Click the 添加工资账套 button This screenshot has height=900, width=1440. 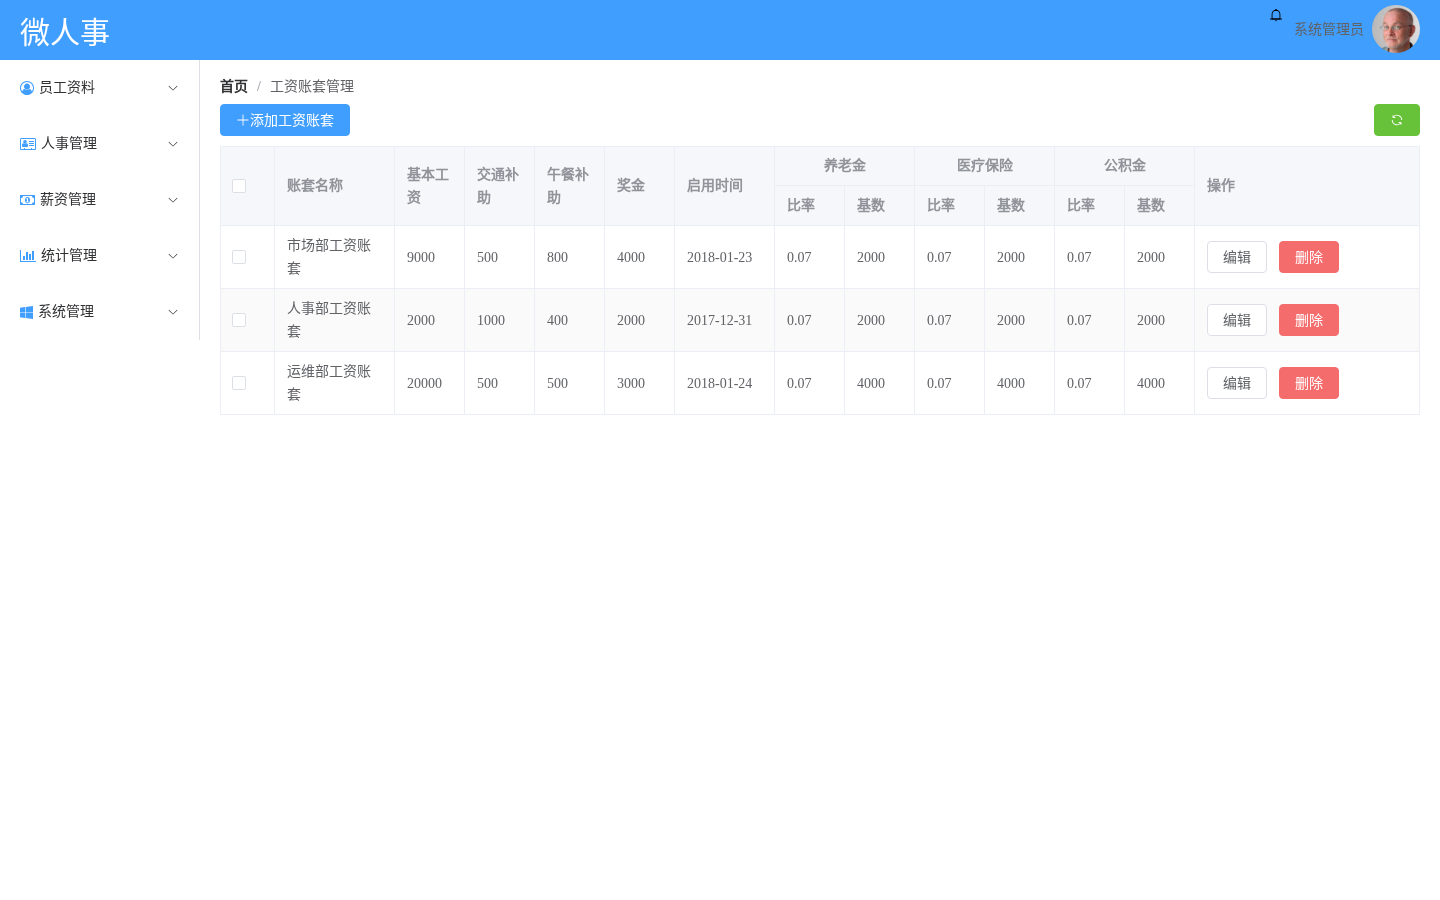pyautogui.click(x=285, y=120)
